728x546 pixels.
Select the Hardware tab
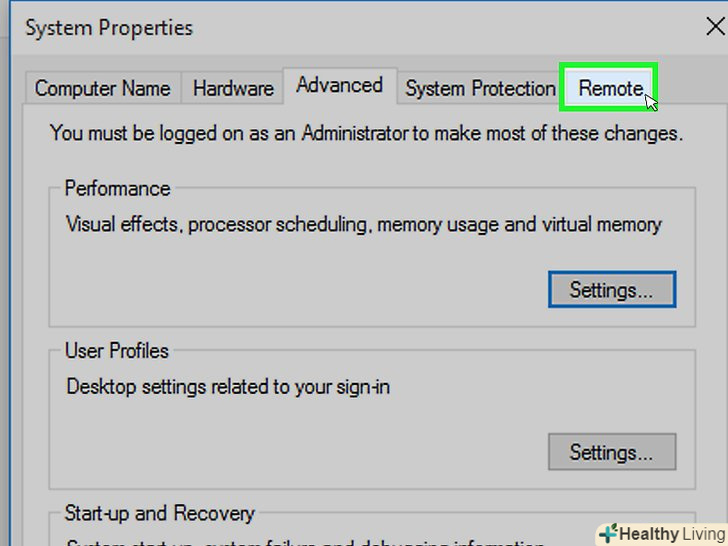233,88
